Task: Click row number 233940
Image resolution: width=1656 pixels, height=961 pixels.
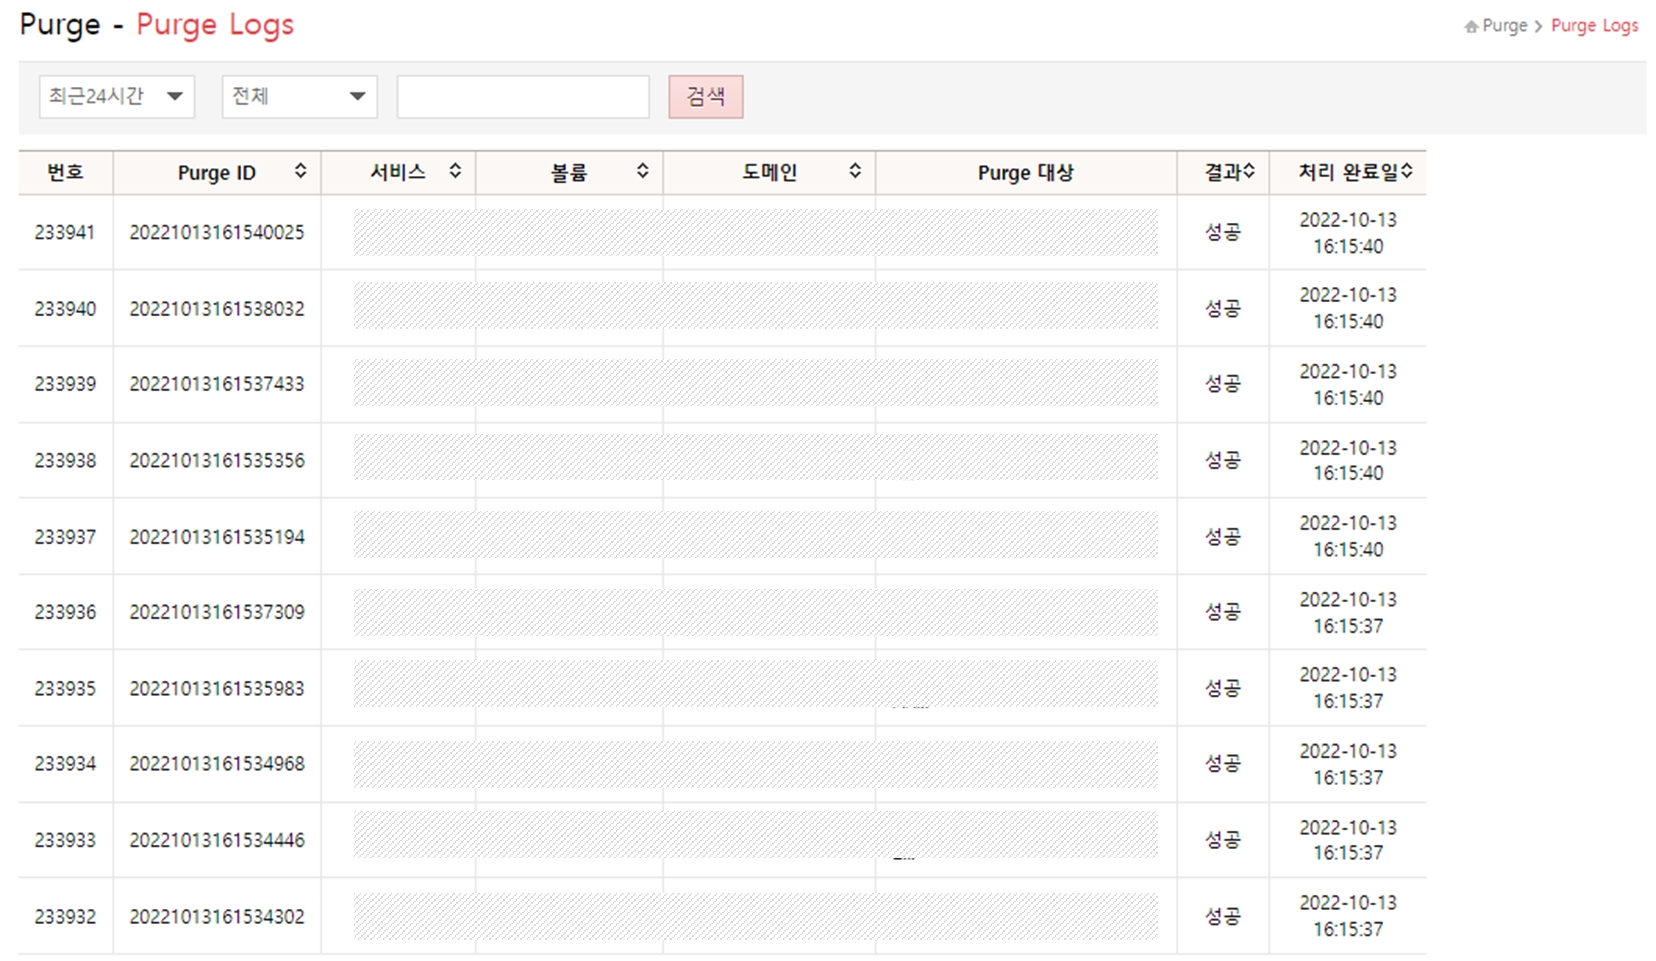Action: [x=65, y=309]
